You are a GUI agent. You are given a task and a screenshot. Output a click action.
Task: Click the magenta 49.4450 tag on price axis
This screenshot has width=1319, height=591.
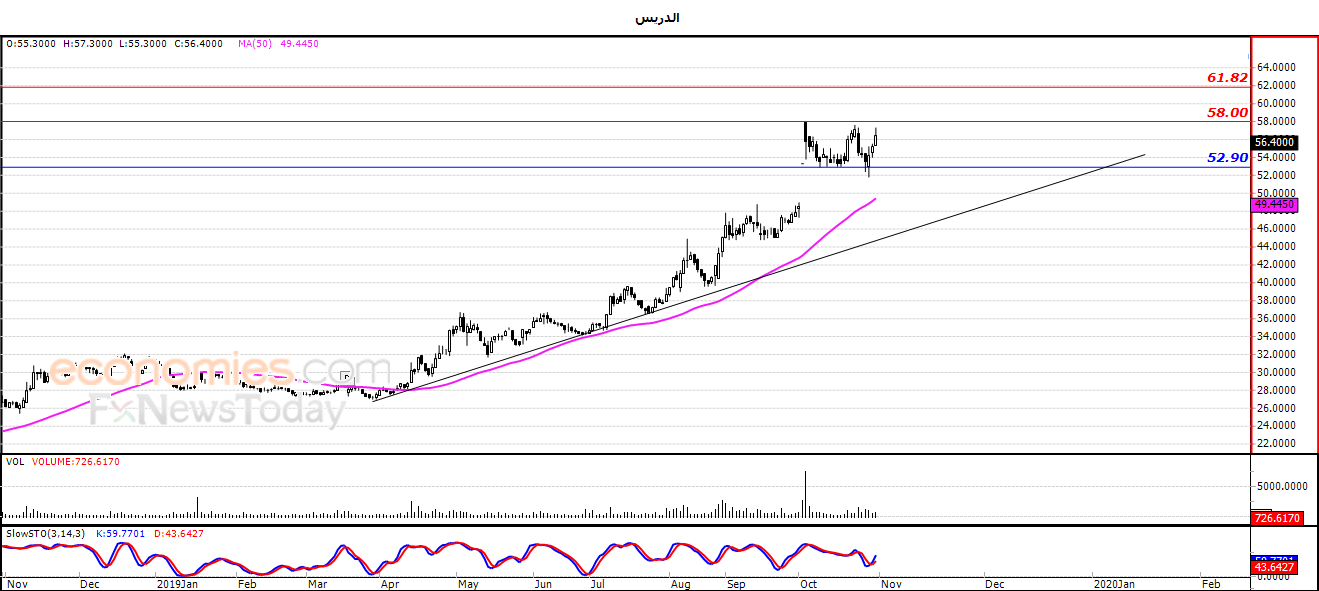point(1275,204)
